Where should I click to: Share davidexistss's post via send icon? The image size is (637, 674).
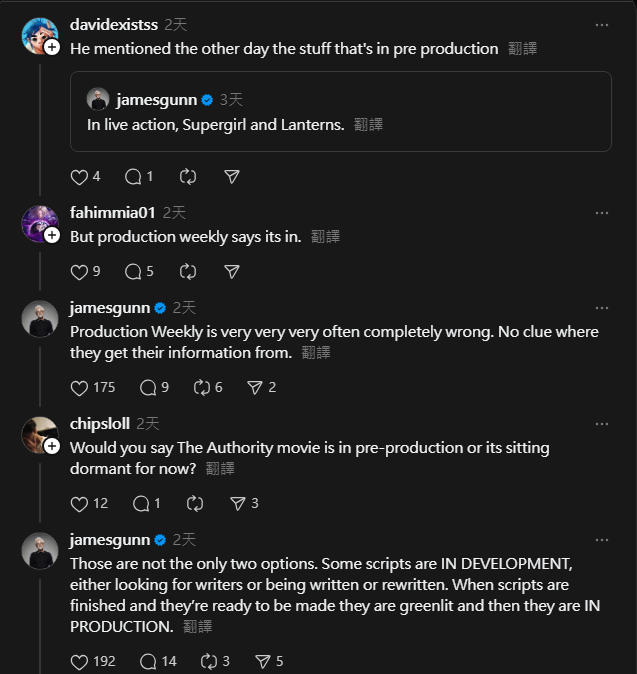[231, 176]
